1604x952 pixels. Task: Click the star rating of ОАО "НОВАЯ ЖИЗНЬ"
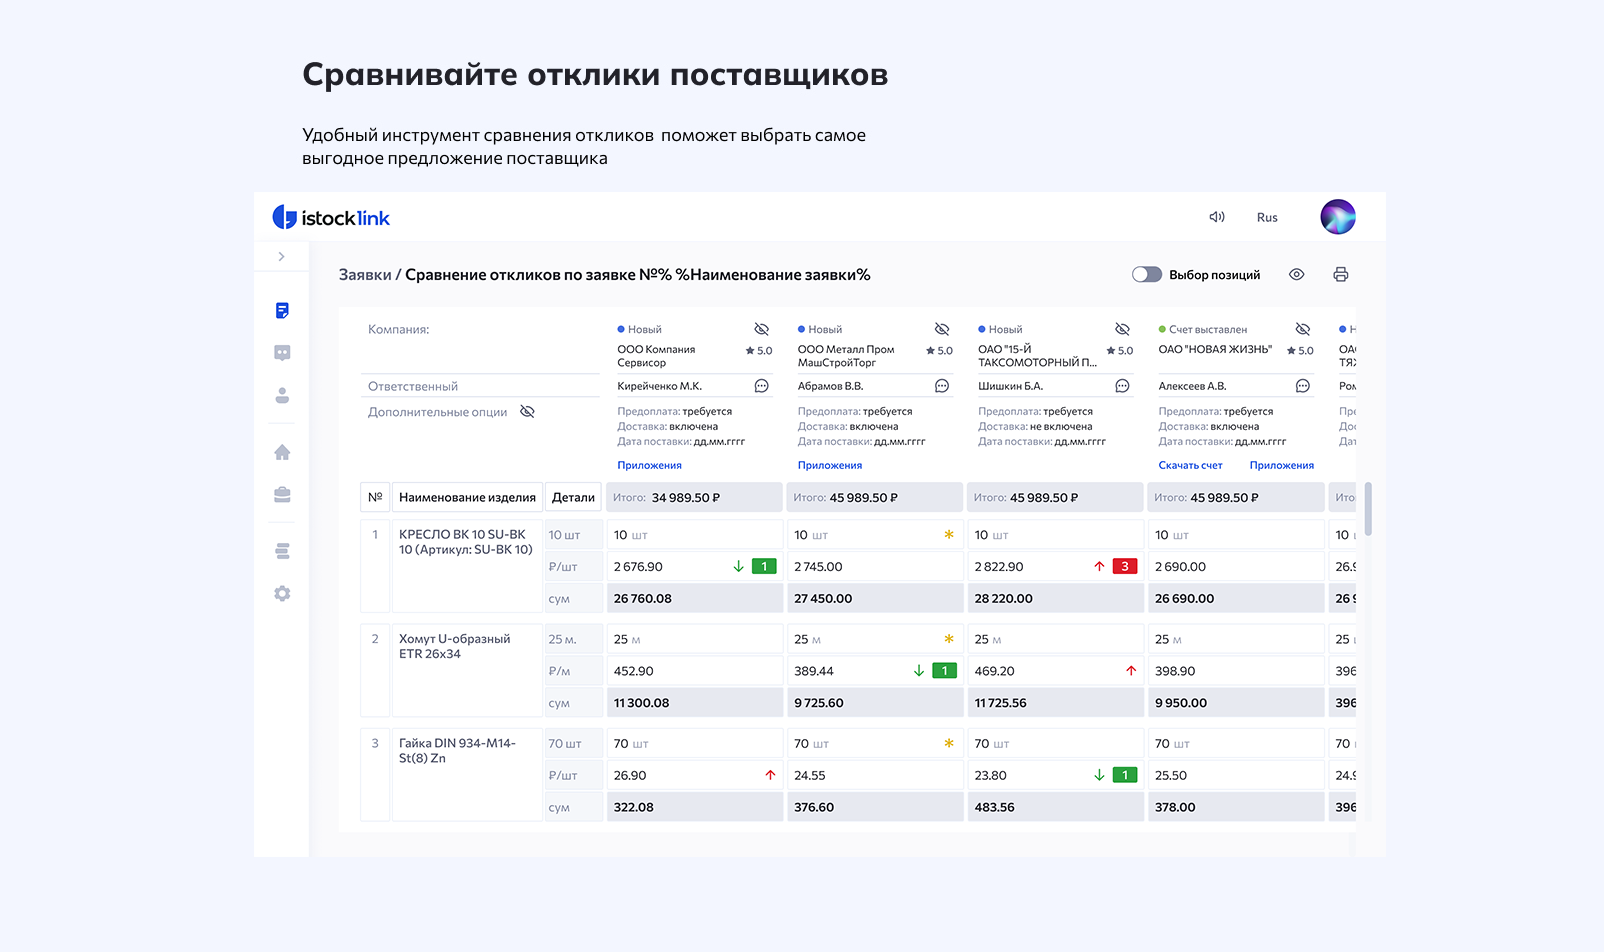pyautogui.click(x=1300, y=351)
